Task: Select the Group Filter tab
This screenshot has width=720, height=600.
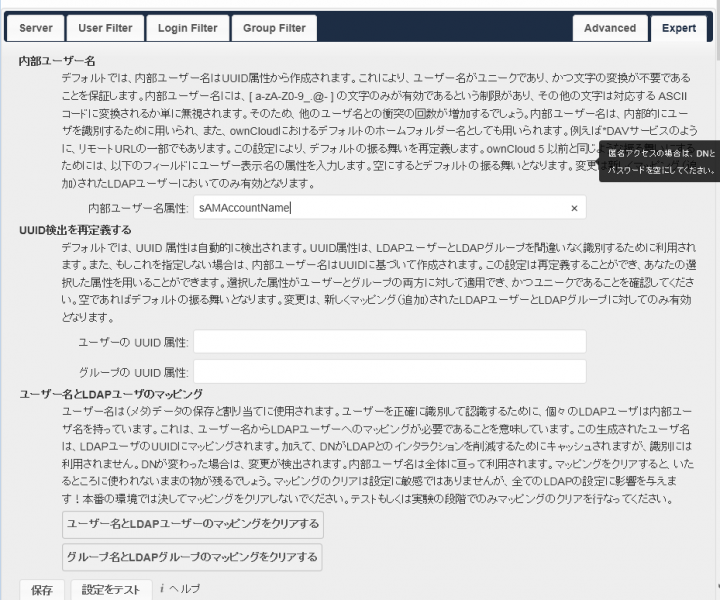Action: pyautogui.click(x=274, y=28)
